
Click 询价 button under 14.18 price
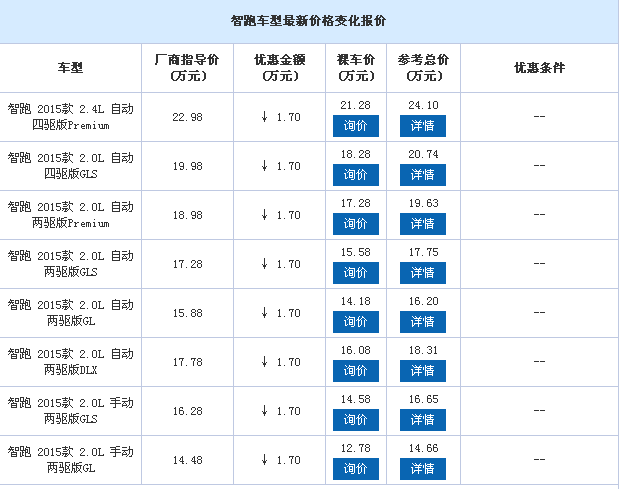click(356, 322)
